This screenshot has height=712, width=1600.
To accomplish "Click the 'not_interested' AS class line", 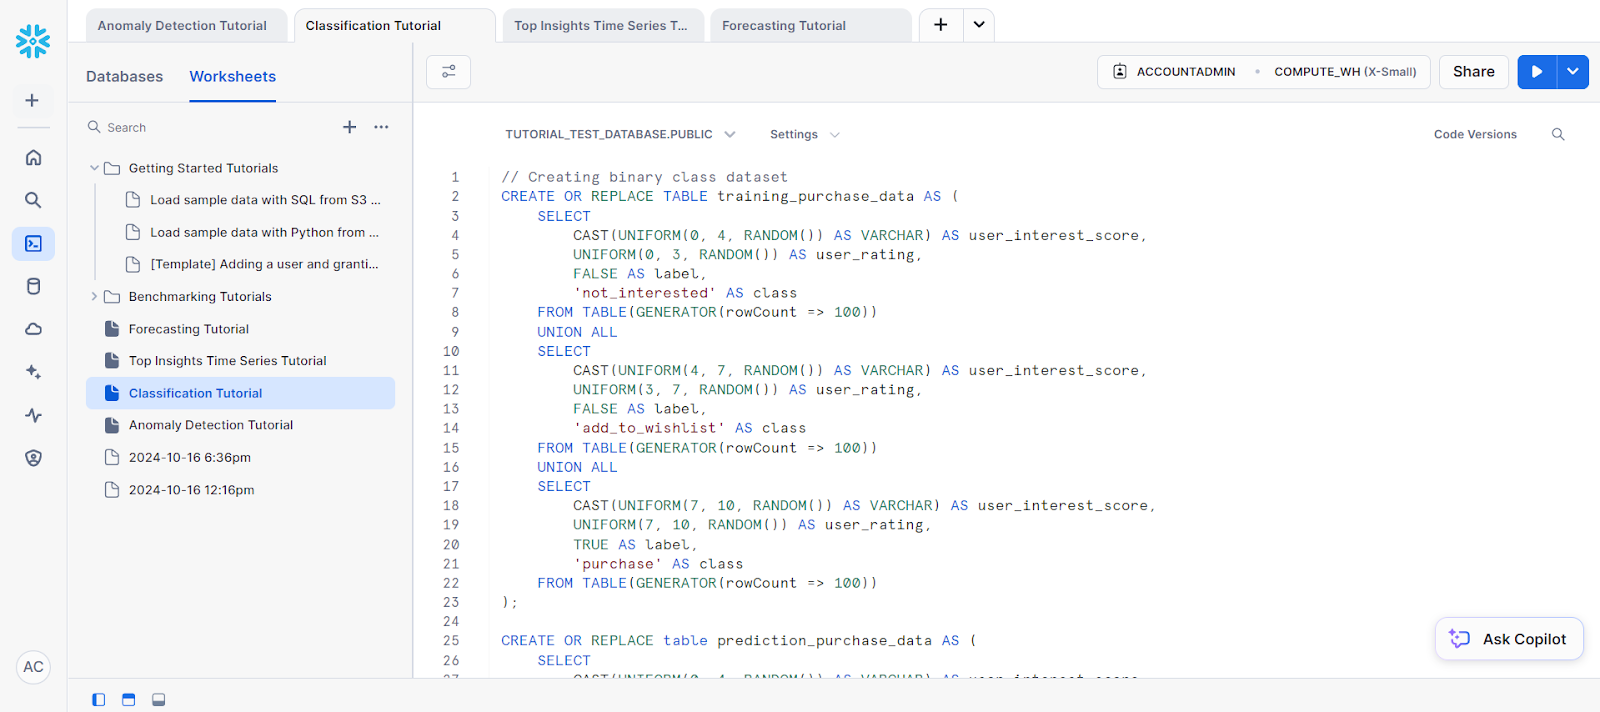I will coord(685,293).
